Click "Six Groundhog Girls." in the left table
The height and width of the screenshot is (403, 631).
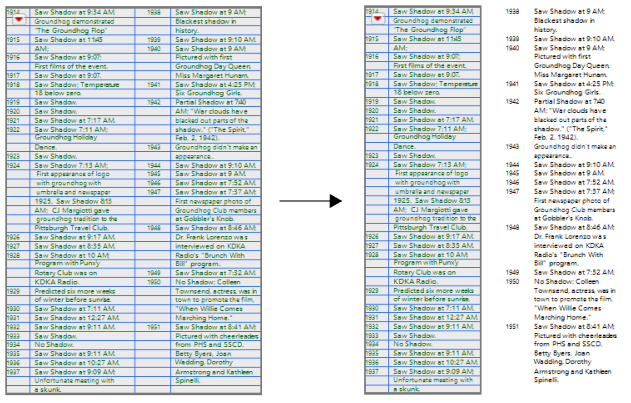click(208, 93)
